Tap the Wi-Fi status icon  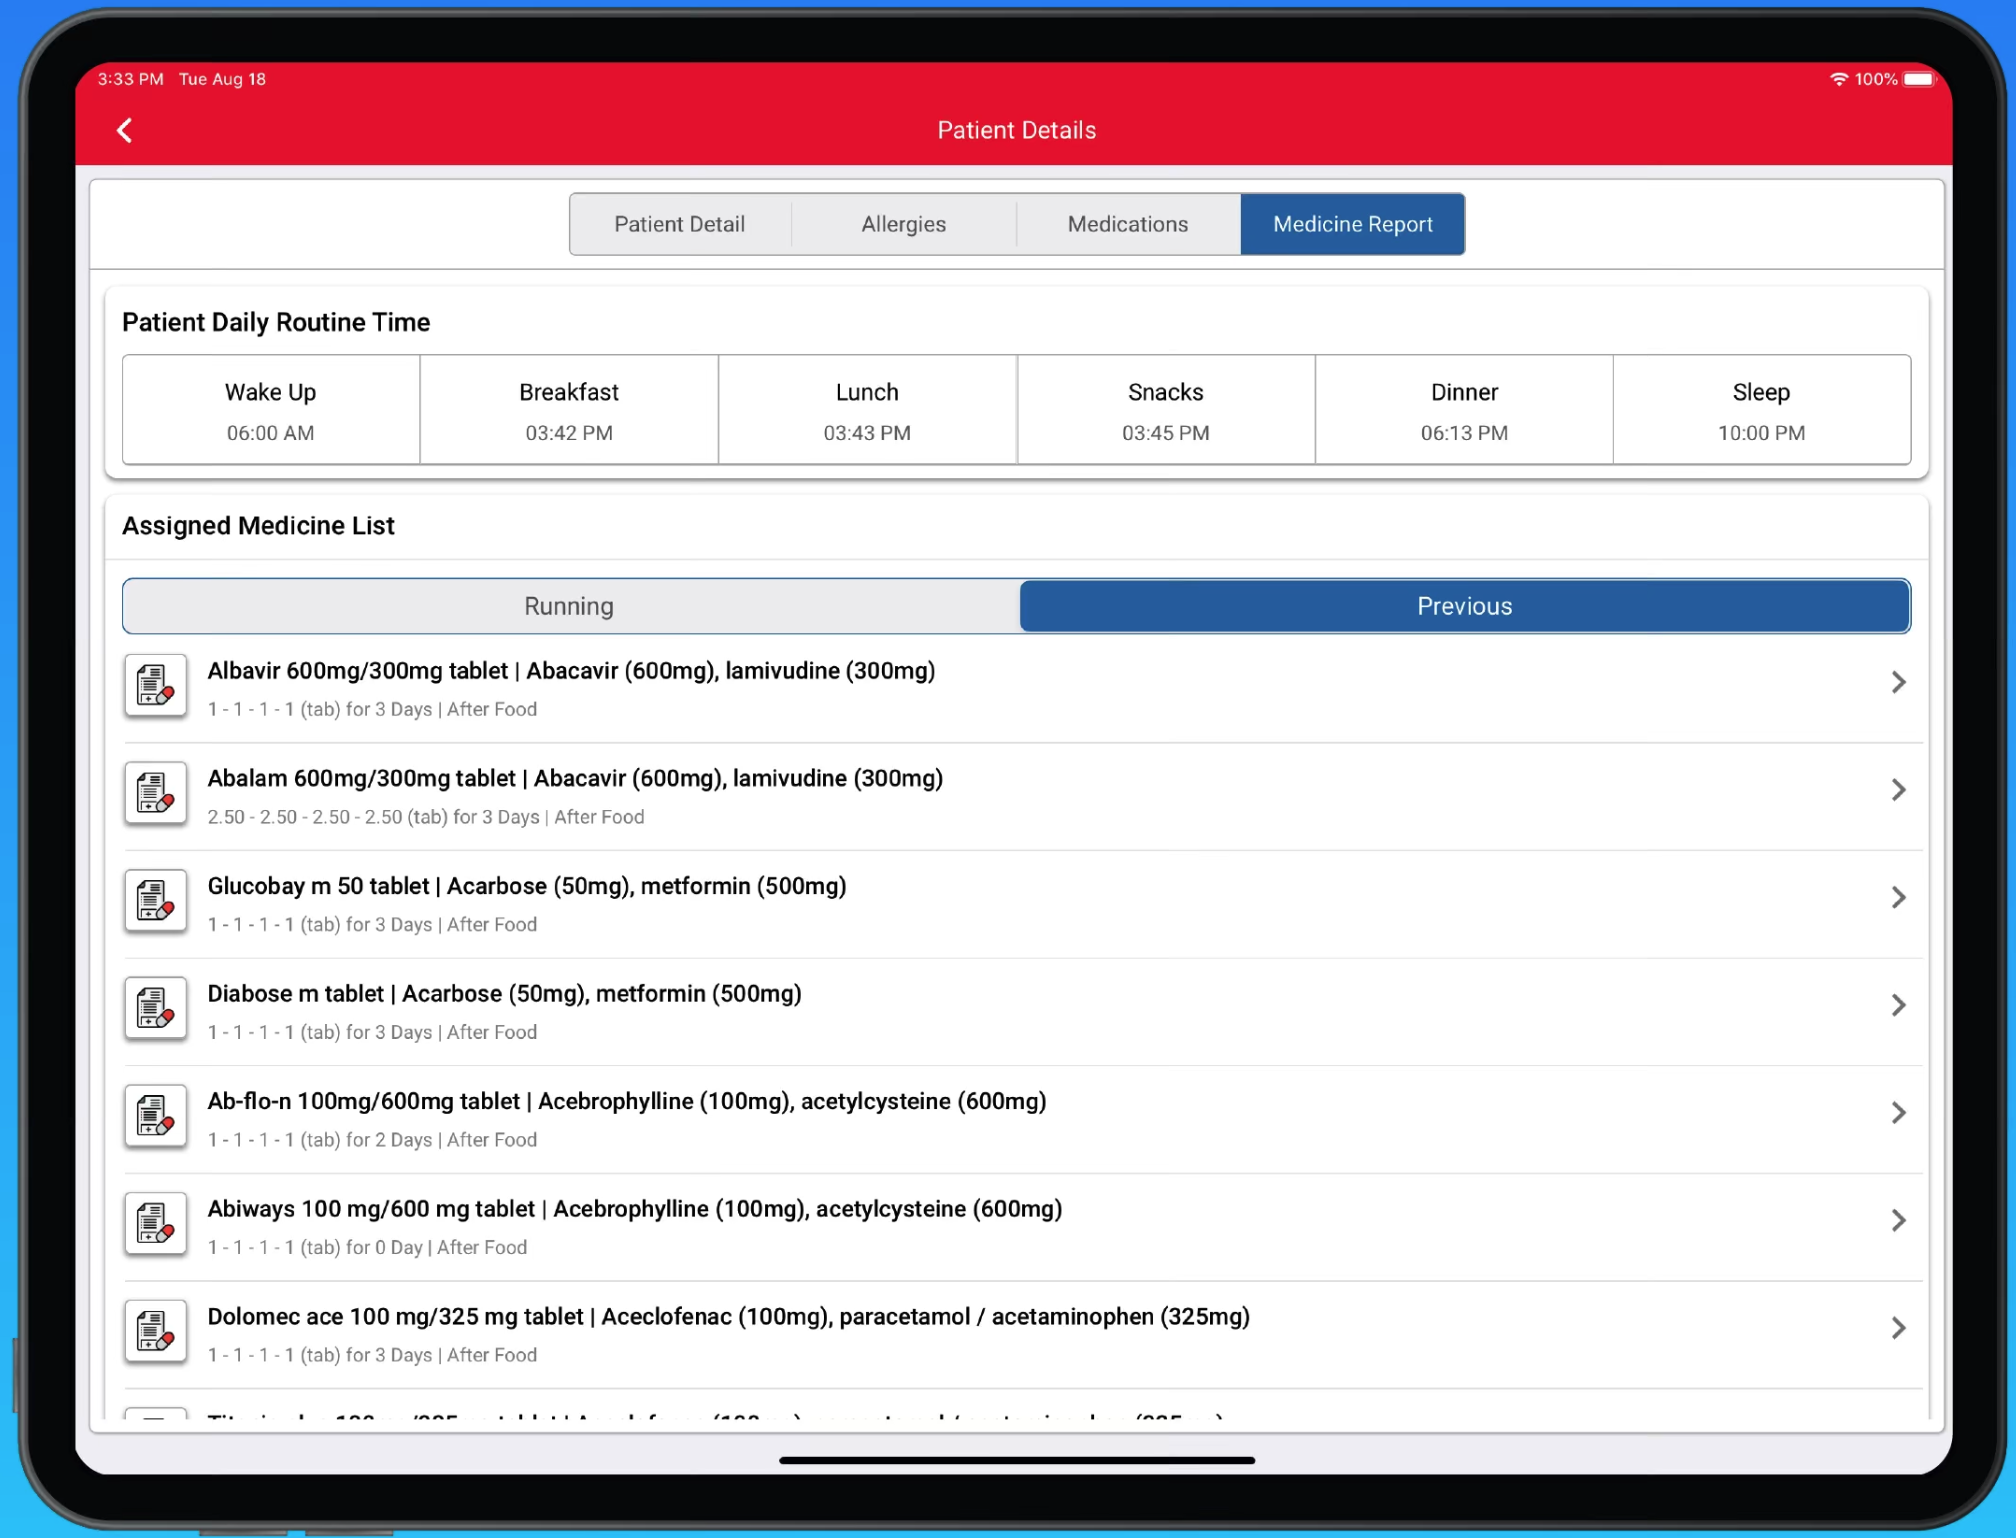point(1838,79)
